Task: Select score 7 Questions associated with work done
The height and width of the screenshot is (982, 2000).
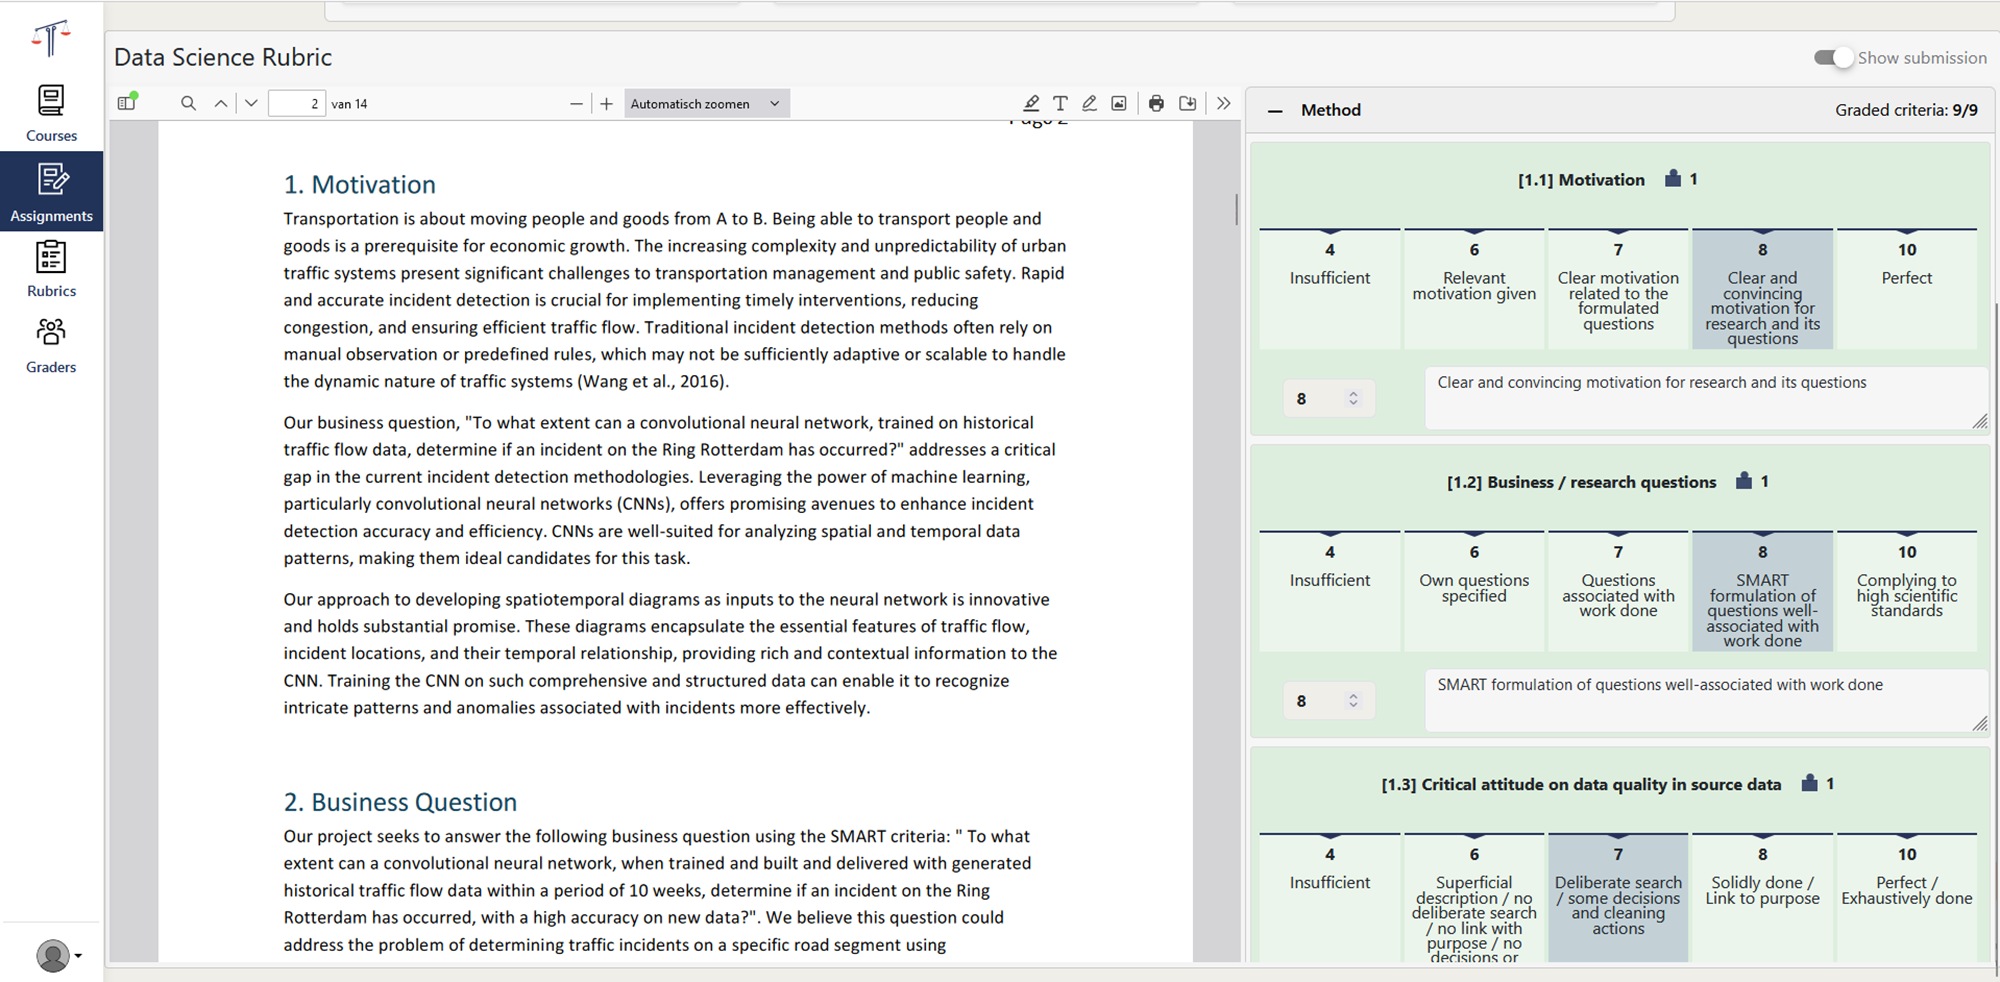Action: [x=1618, y=591]
